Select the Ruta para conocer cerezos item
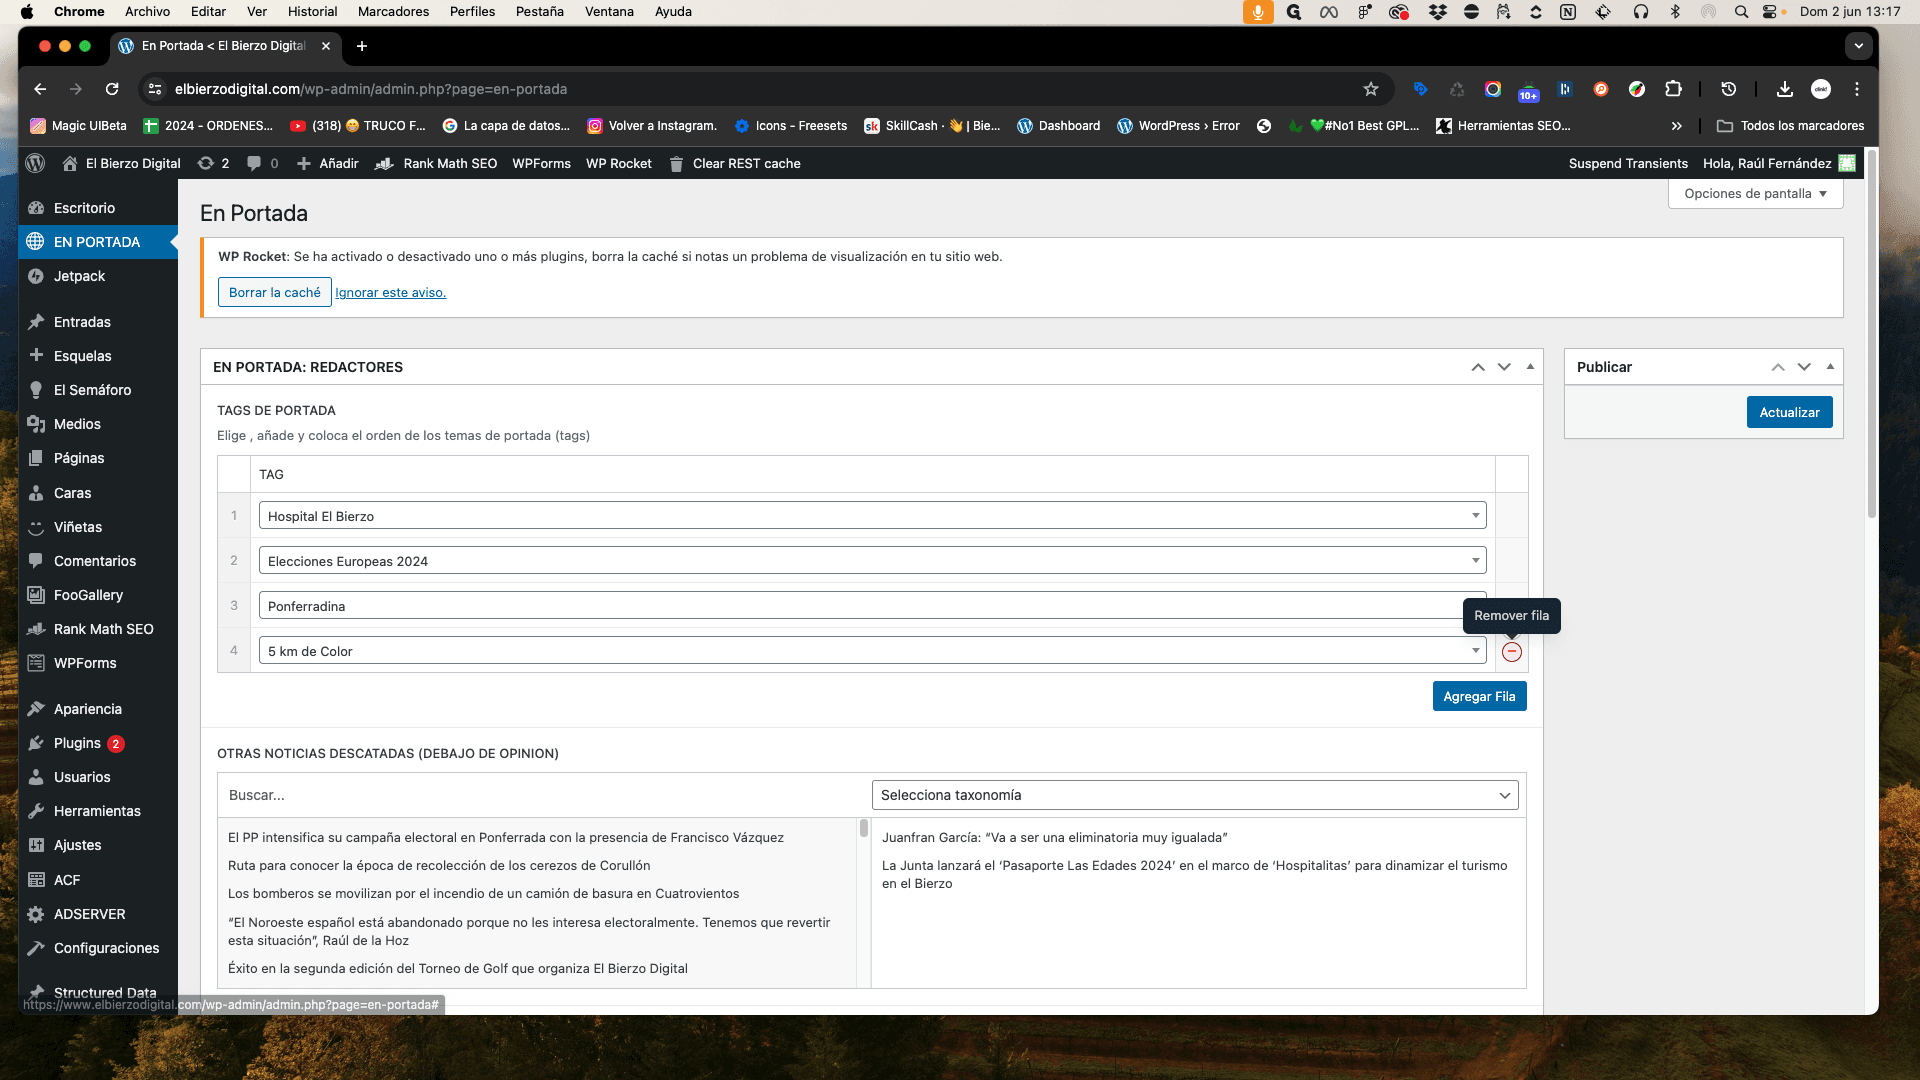Screen dimensions: 1920x1080 coord(439,866)
